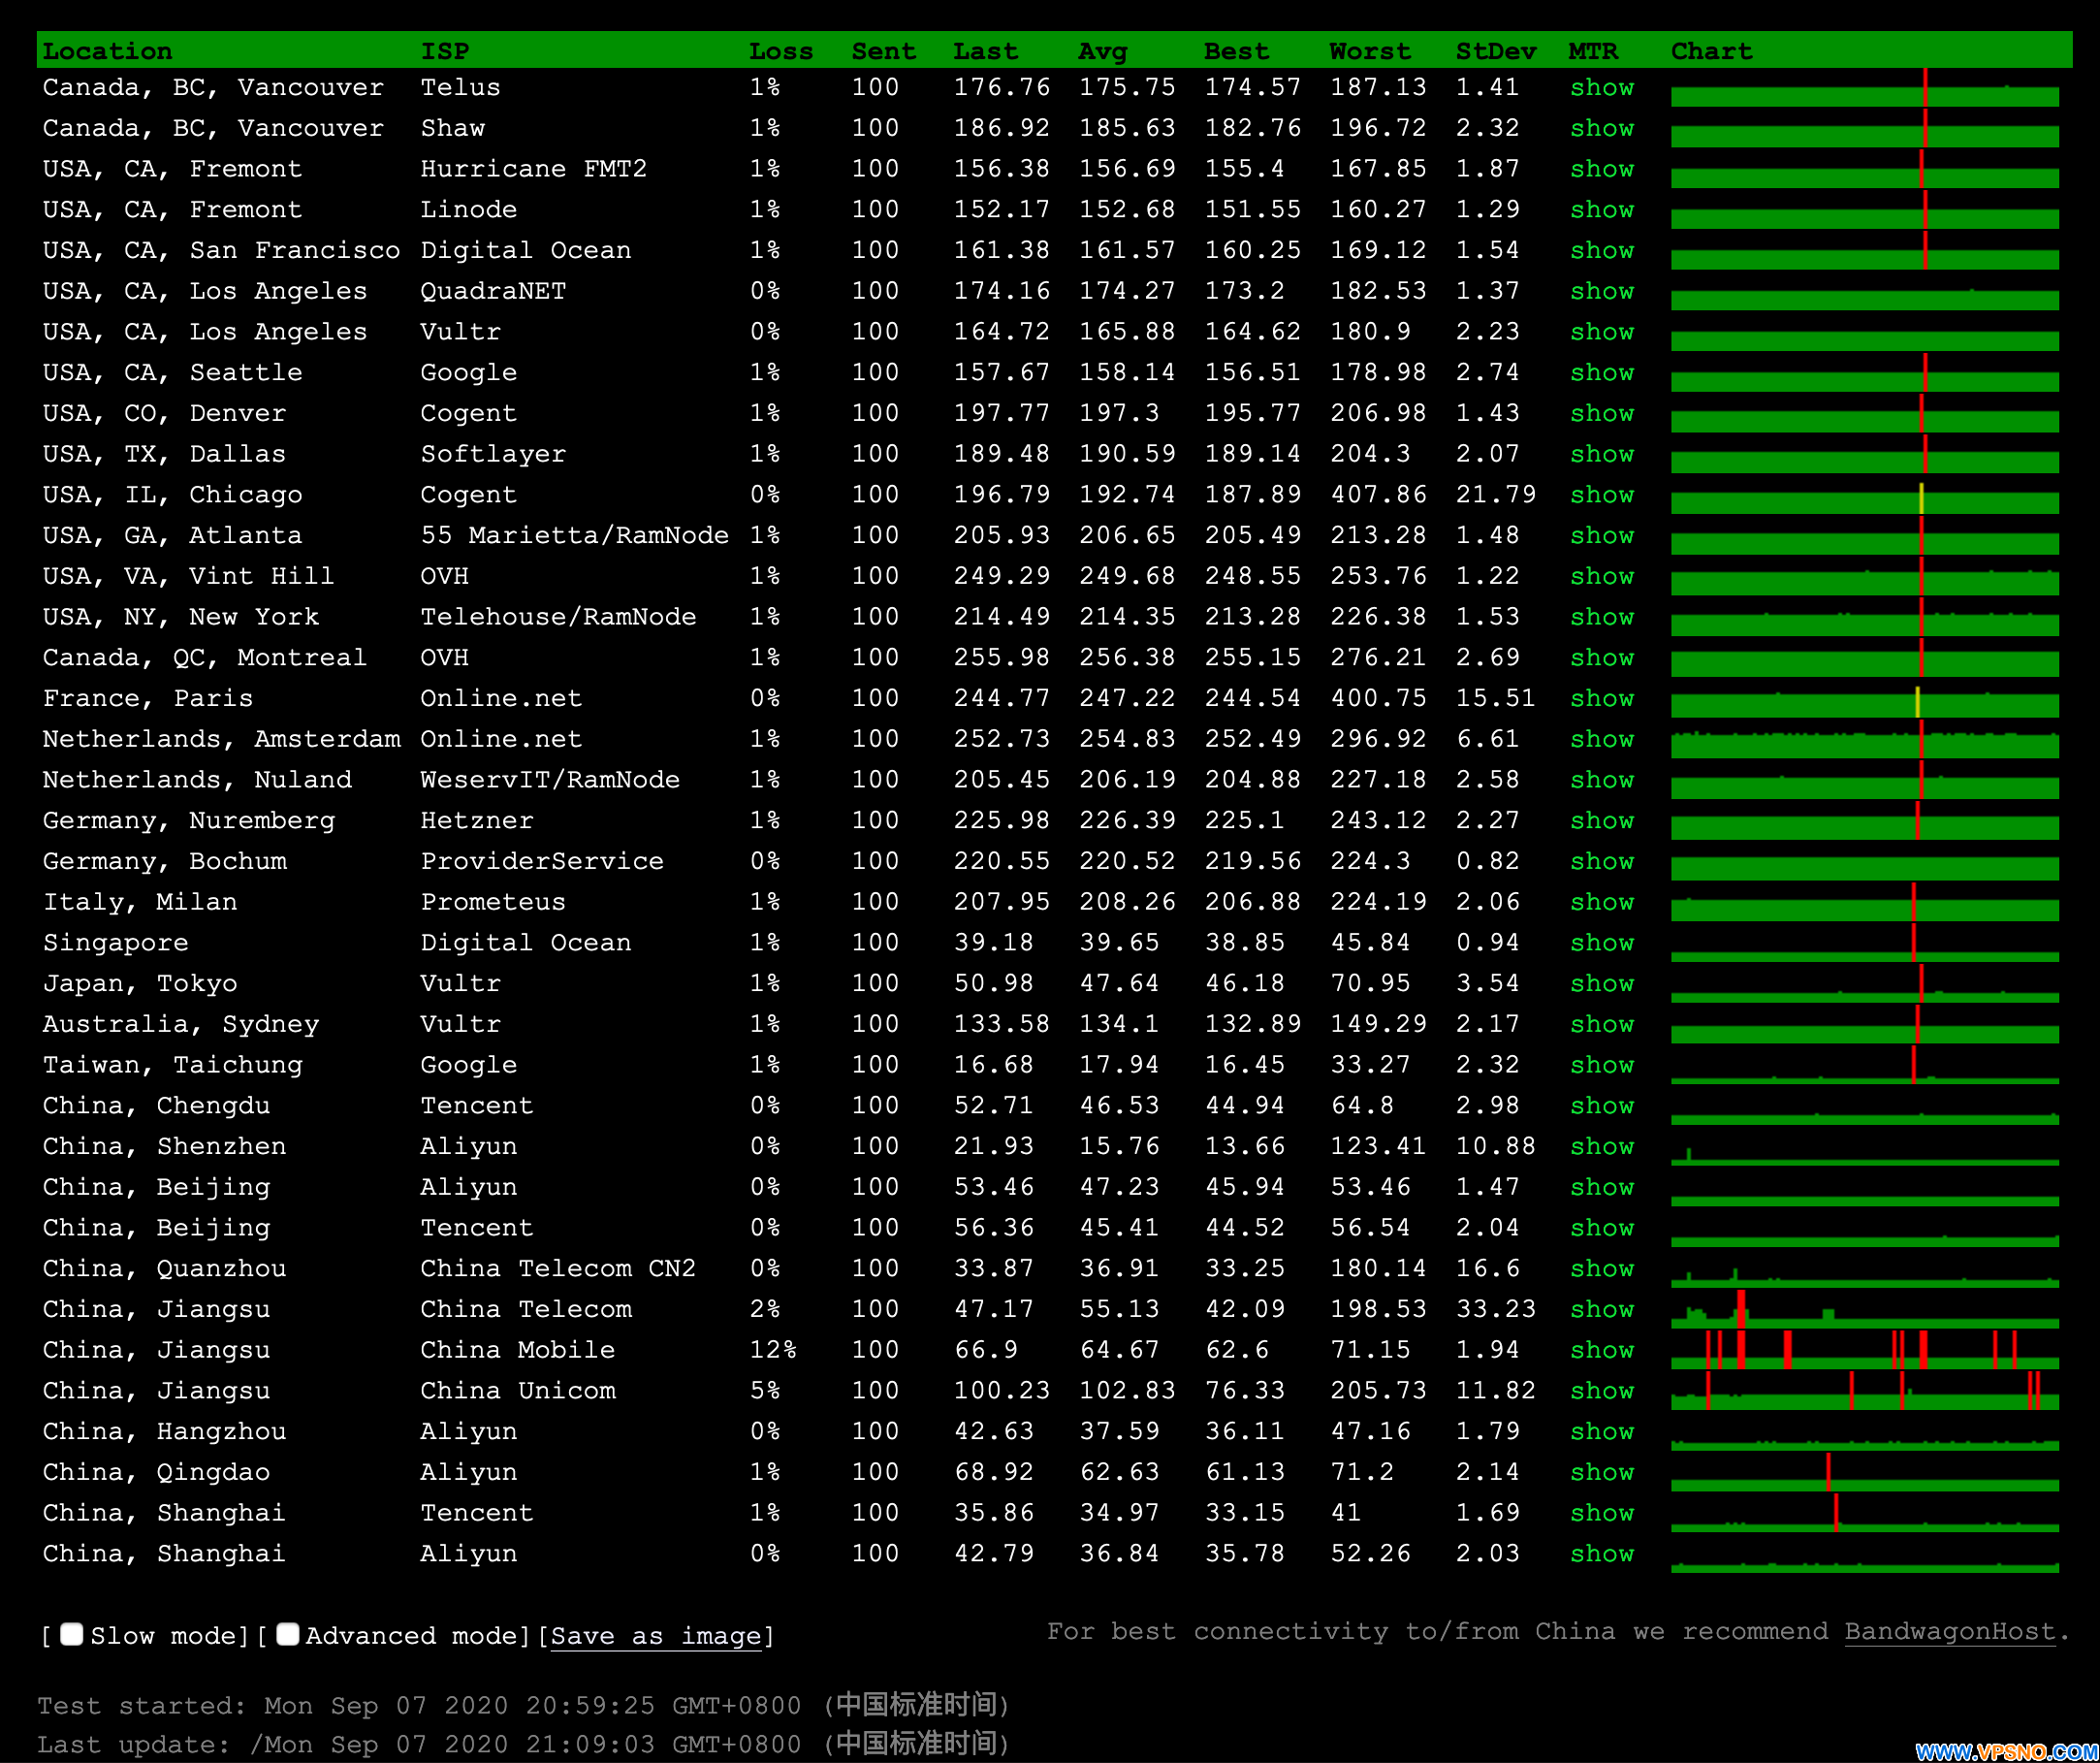This screenshot has width=2100, height=1763.
Task: Show MTR for Tokyo Vultr row
Action: (x=1602, y=984)
